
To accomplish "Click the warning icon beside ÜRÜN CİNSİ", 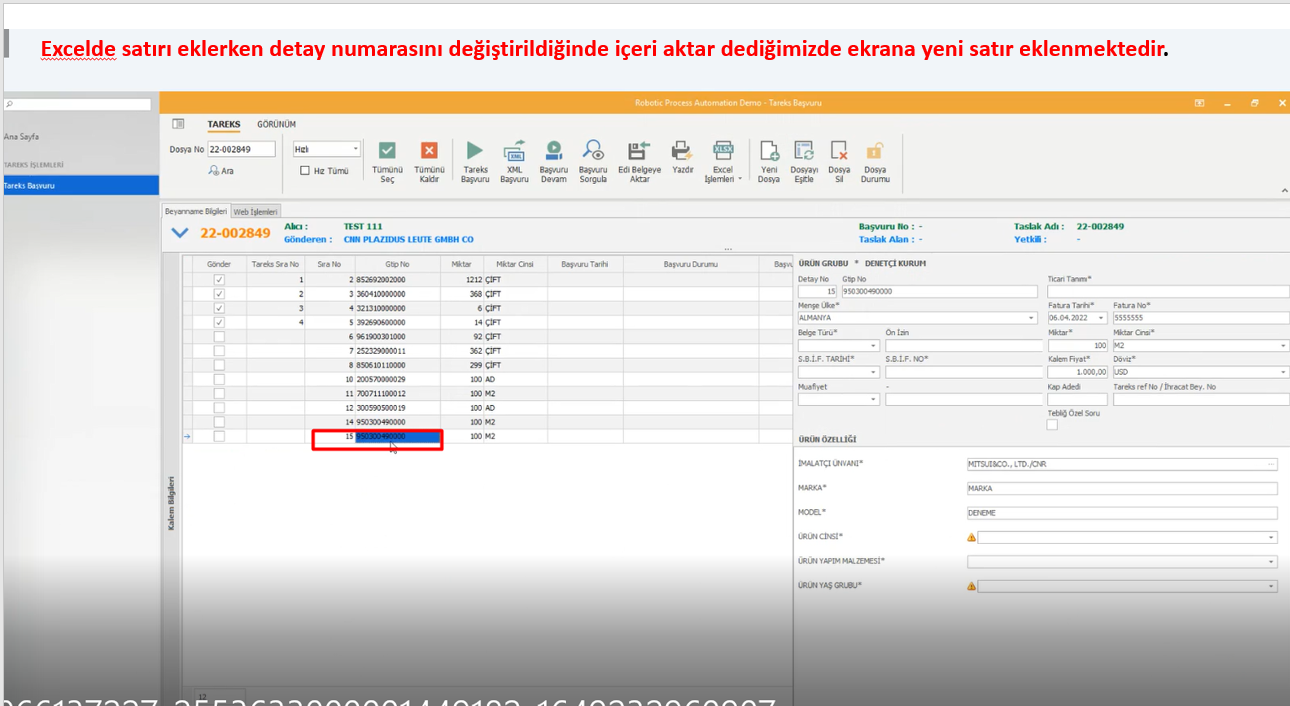I will click(971, 537).
